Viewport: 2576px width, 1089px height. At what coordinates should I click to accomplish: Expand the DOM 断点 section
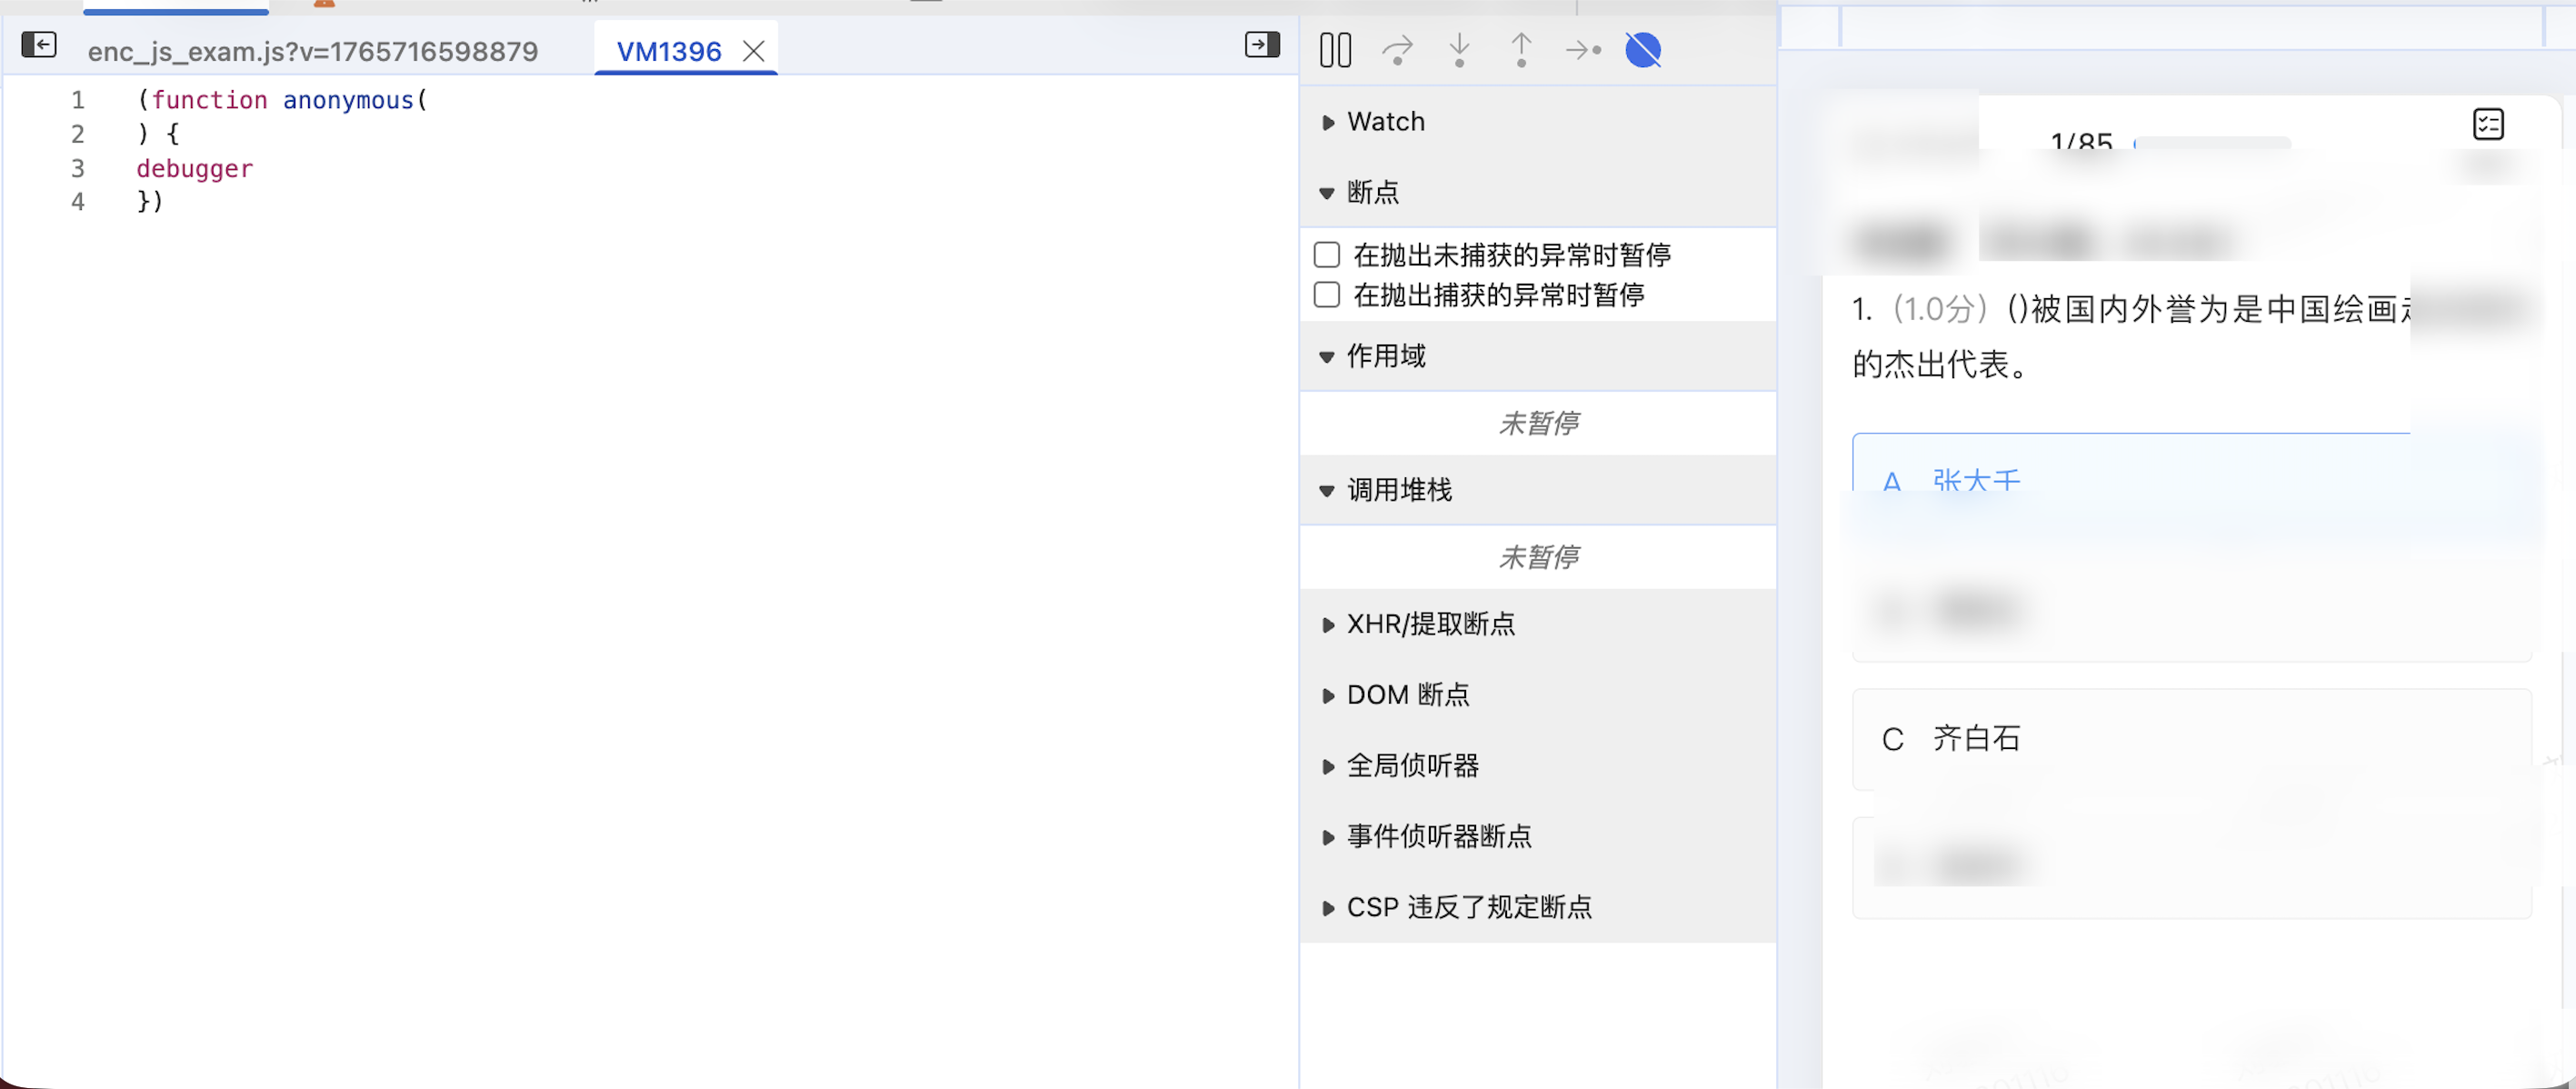(x=1538, y=695)
